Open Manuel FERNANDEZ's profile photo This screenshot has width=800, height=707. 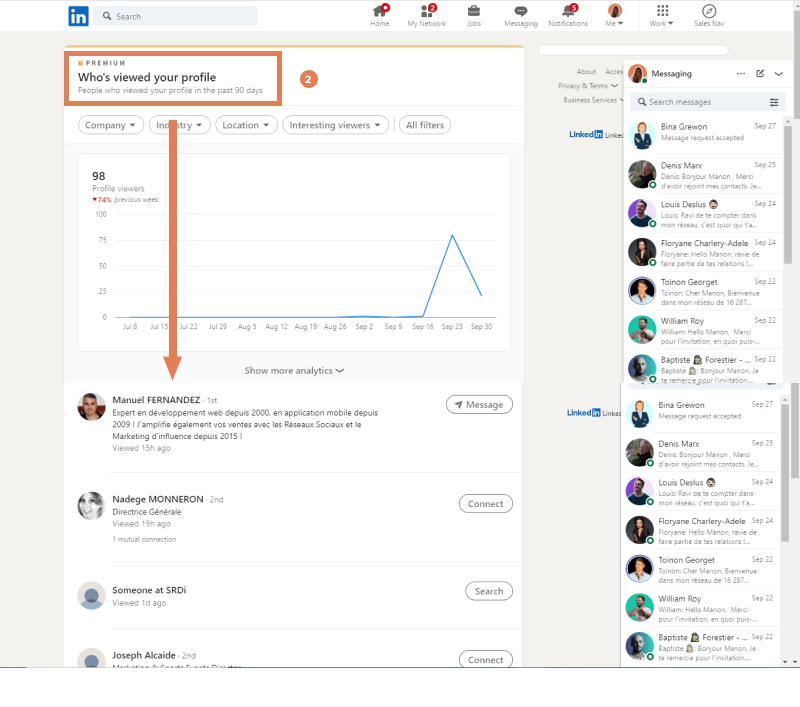pos(91,407)
